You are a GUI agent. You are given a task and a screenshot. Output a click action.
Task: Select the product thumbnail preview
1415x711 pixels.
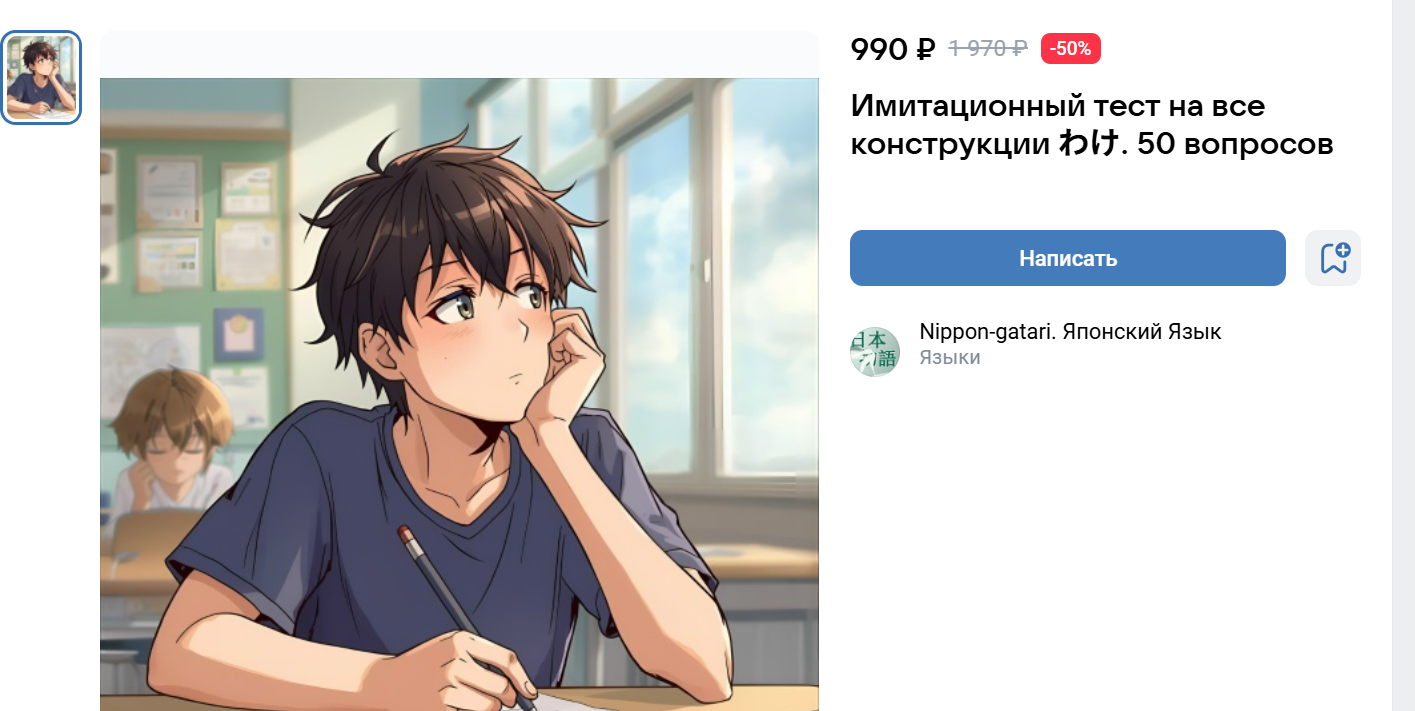pos(41,77)
